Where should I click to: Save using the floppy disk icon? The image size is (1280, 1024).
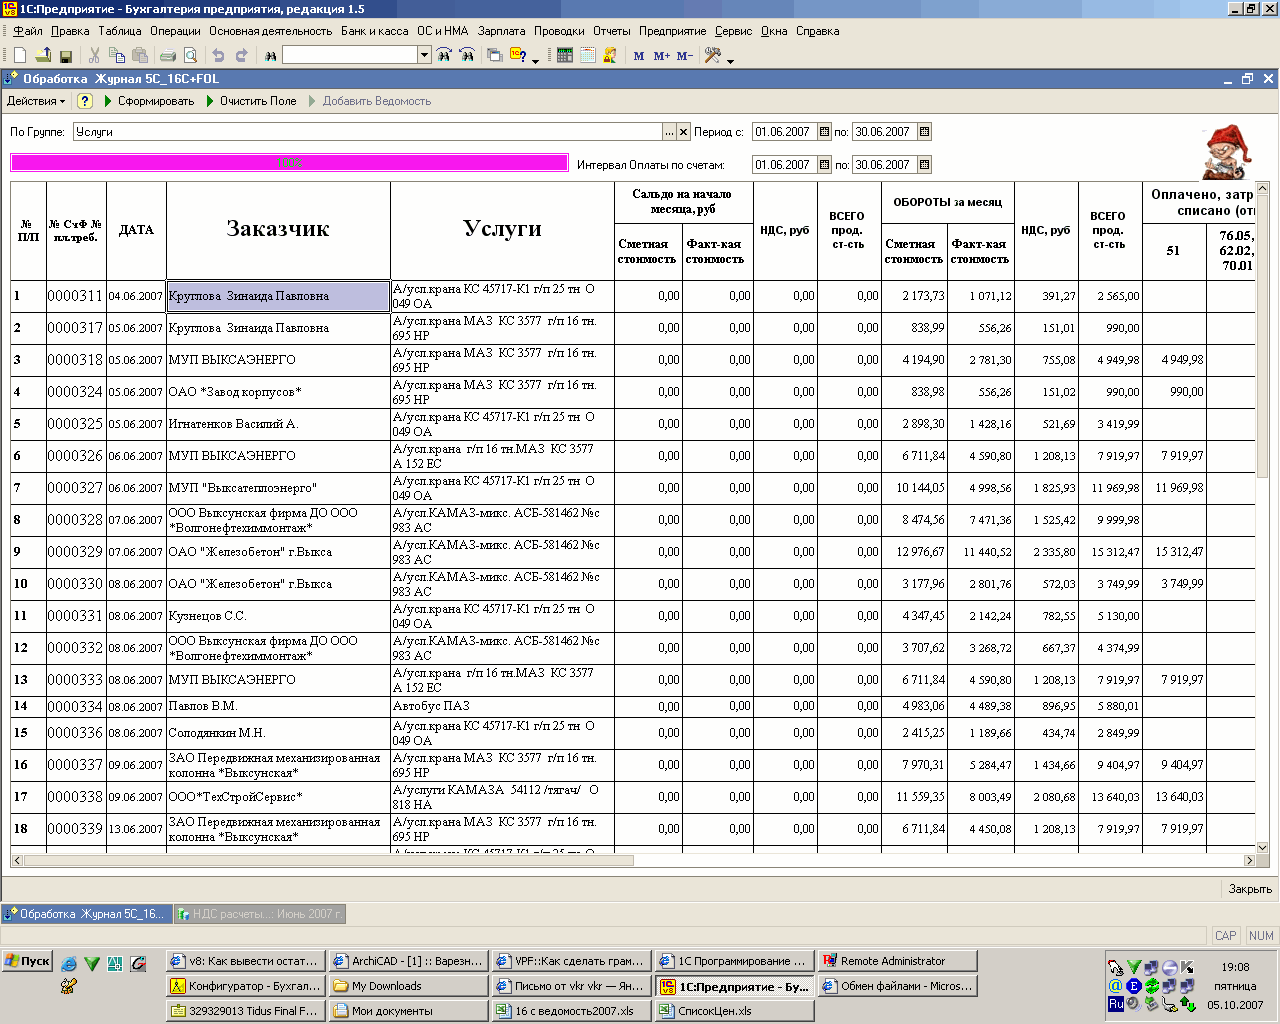click(66, 56)
